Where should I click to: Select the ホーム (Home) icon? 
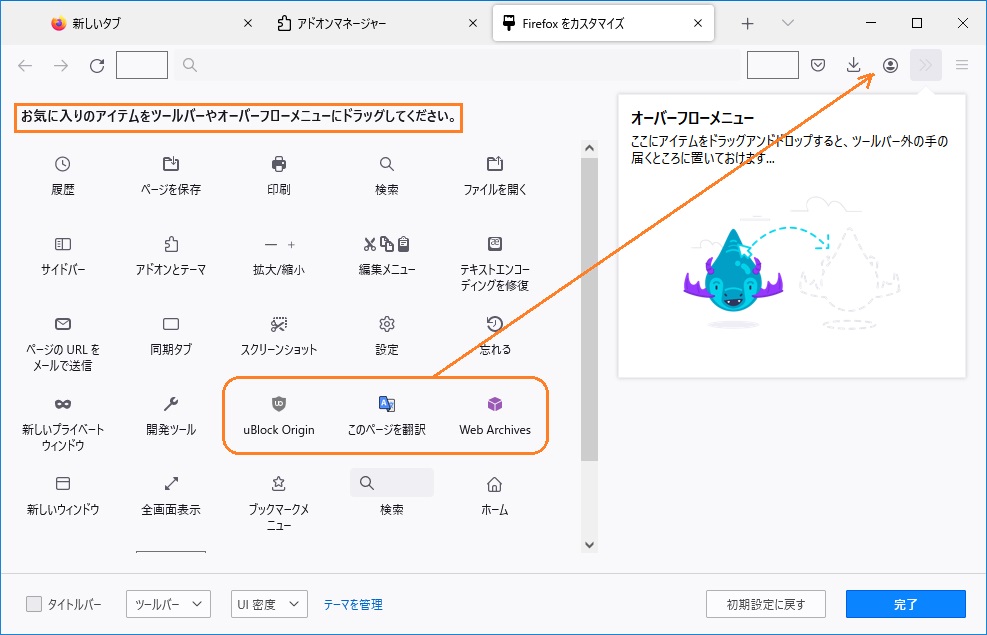tap(495, 484)
